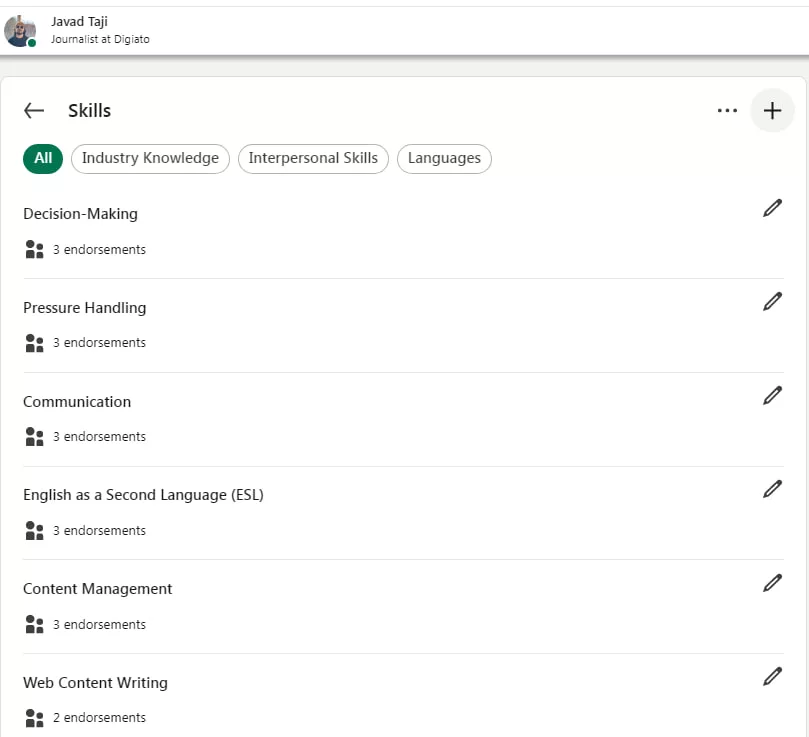The image size is (809, 737).
Task: View Web Content Writing 2 endorsements
Action: tap(98, 718)
